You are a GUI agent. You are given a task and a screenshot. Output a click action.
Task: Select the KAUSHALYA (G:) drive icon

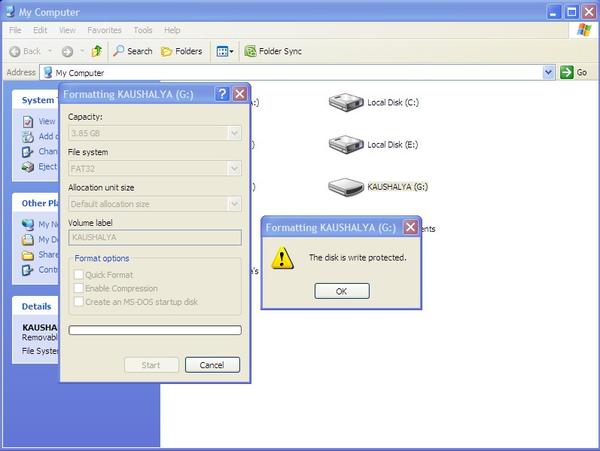346,187
